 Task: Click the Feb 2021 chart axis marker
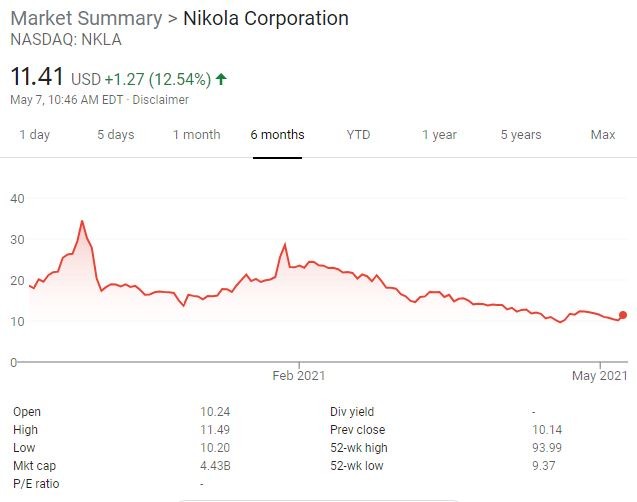pos(299,376)
